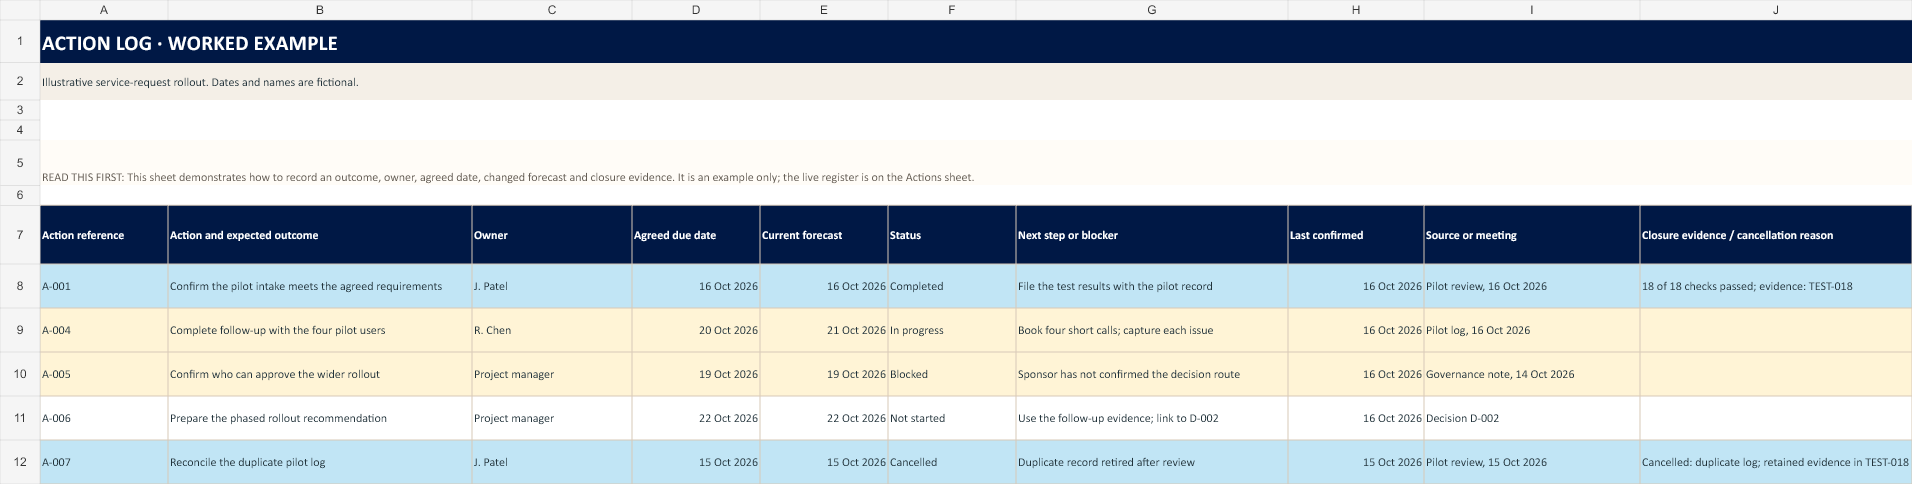The height and width of the screenshot is (484, 1912).
Task: Click the 'Closure evidence / cancellation reason' header
Action: (x=1776, y=235)
